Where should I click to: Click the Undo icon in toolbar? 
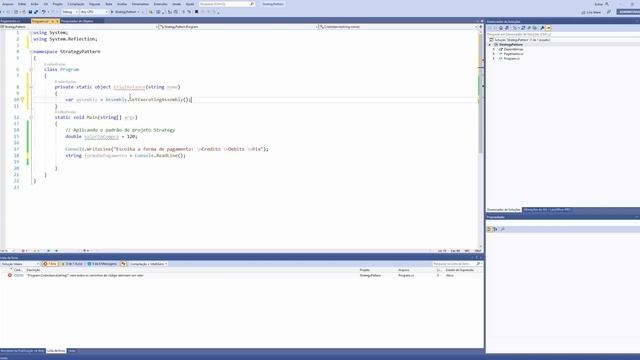(44, 12)
